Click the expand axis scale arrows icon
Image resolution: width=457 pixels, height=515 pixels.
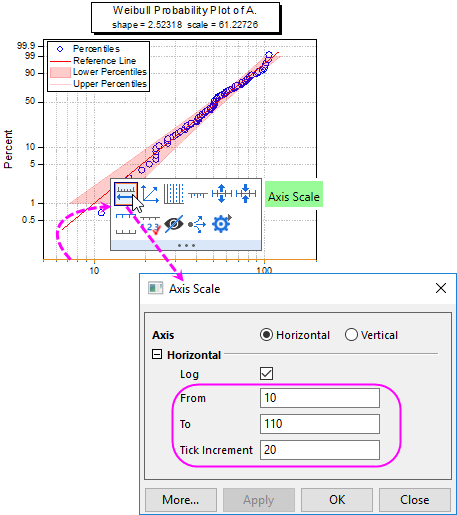pos(222,193)
